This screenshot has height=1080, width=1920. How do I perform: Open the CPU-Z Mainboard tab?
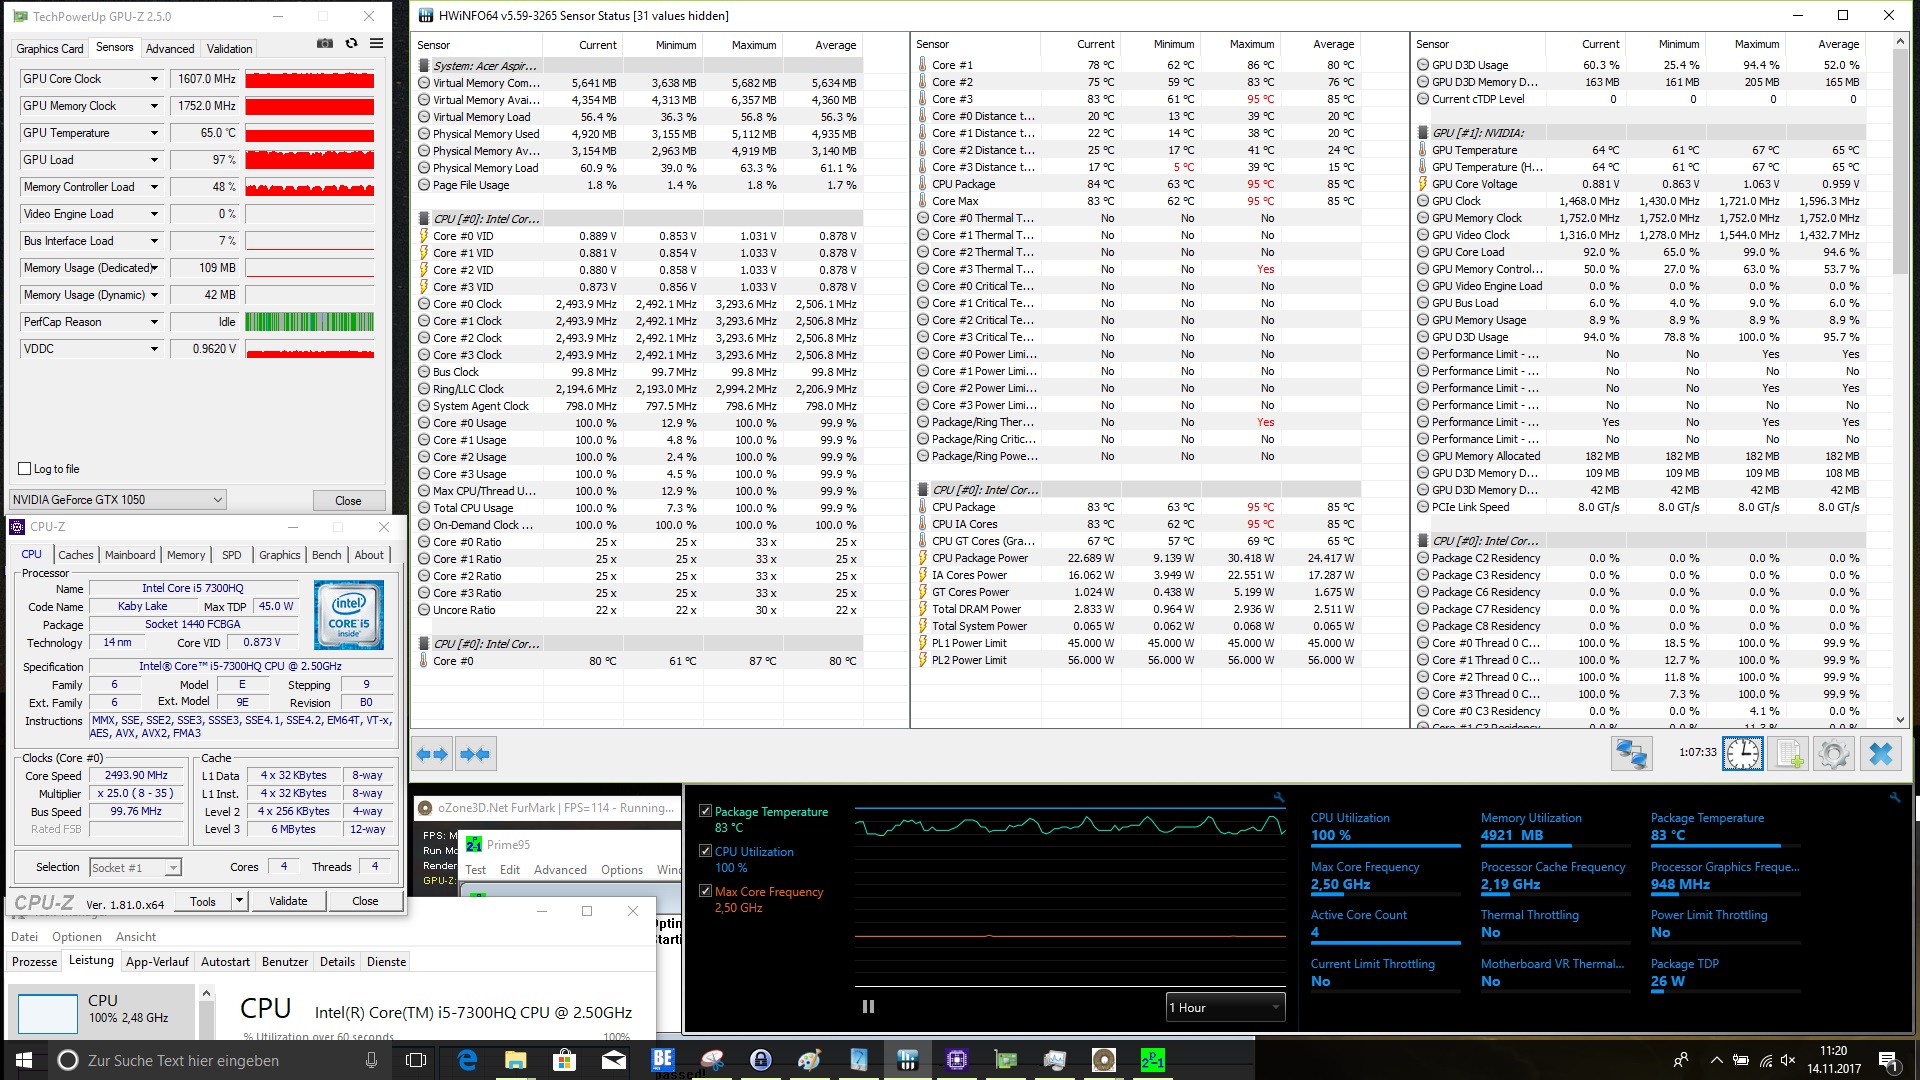[130, 555]
